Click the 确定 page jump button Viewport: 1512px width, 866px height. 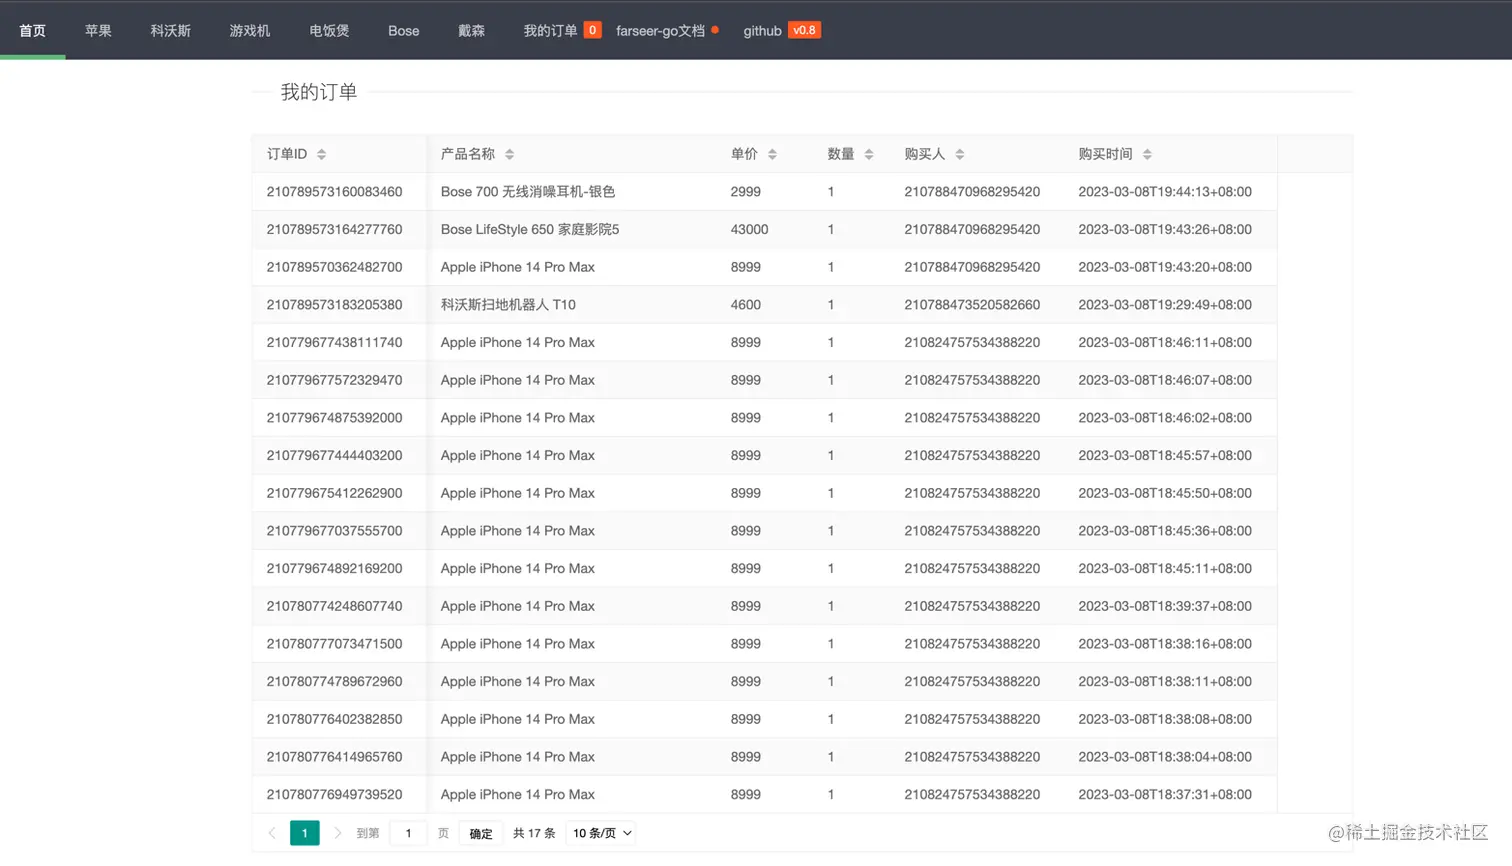(x=481, y=833)
